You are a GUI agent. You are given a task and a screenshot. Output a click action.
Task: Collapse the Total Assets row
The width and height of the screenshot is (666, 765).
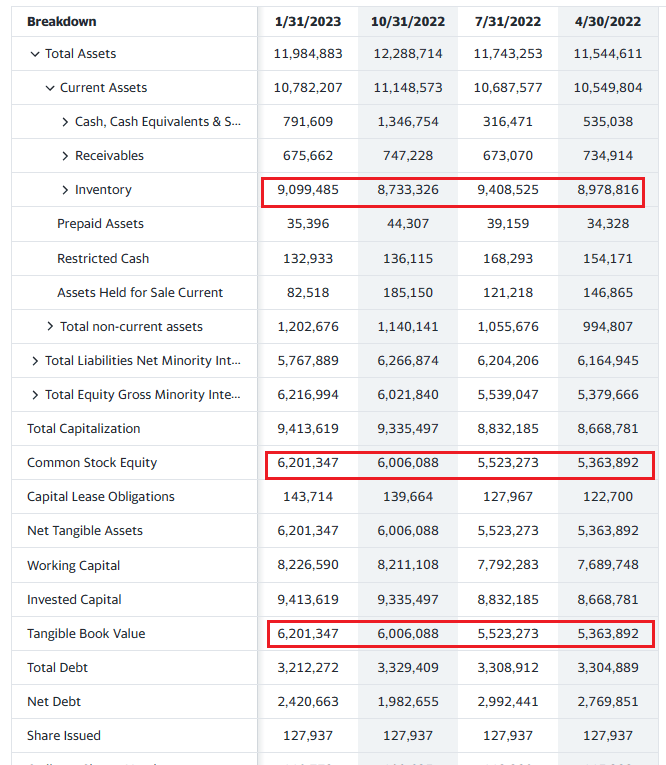tap(36, 54)
